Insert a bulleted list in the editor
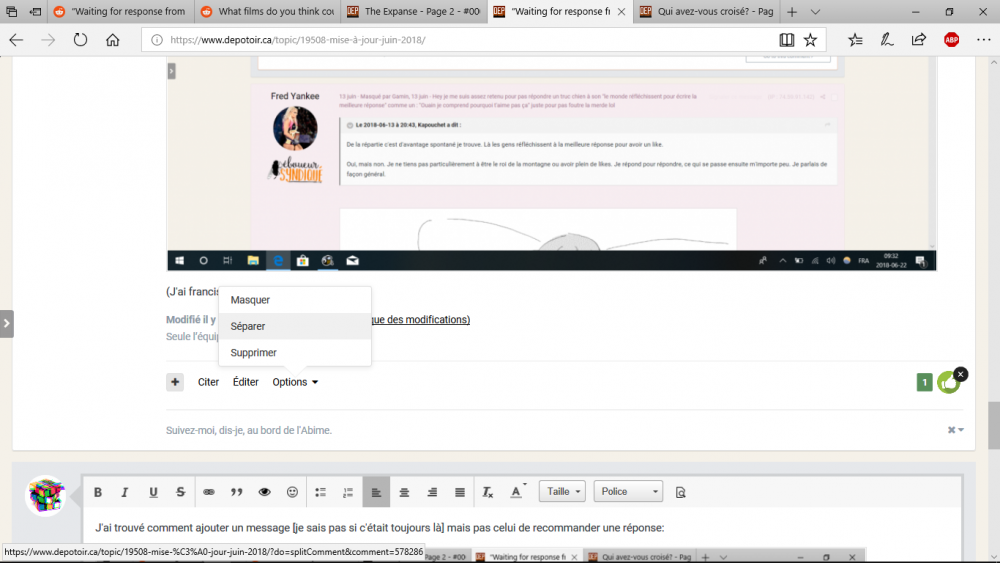This screenshot has width=1000, height=563. tap(321, 492)
